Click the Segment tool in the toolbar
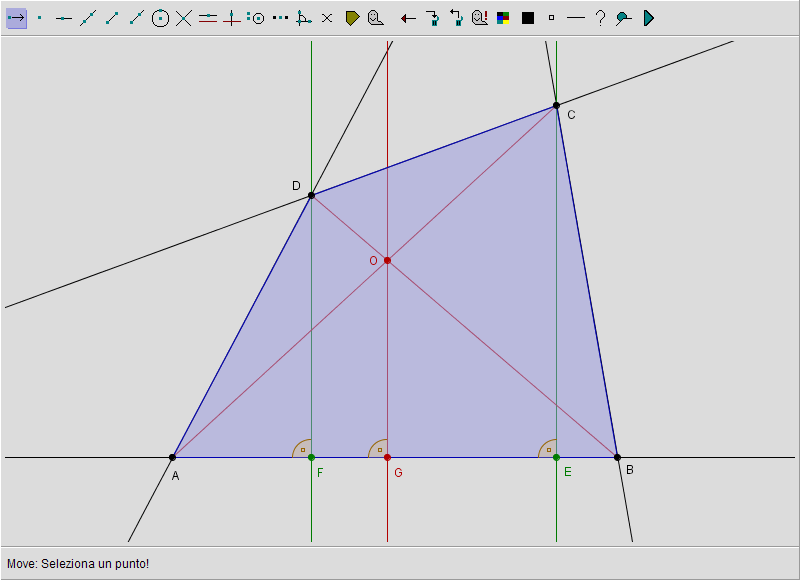Screen dimensions: 800x580 click(112, 18)
